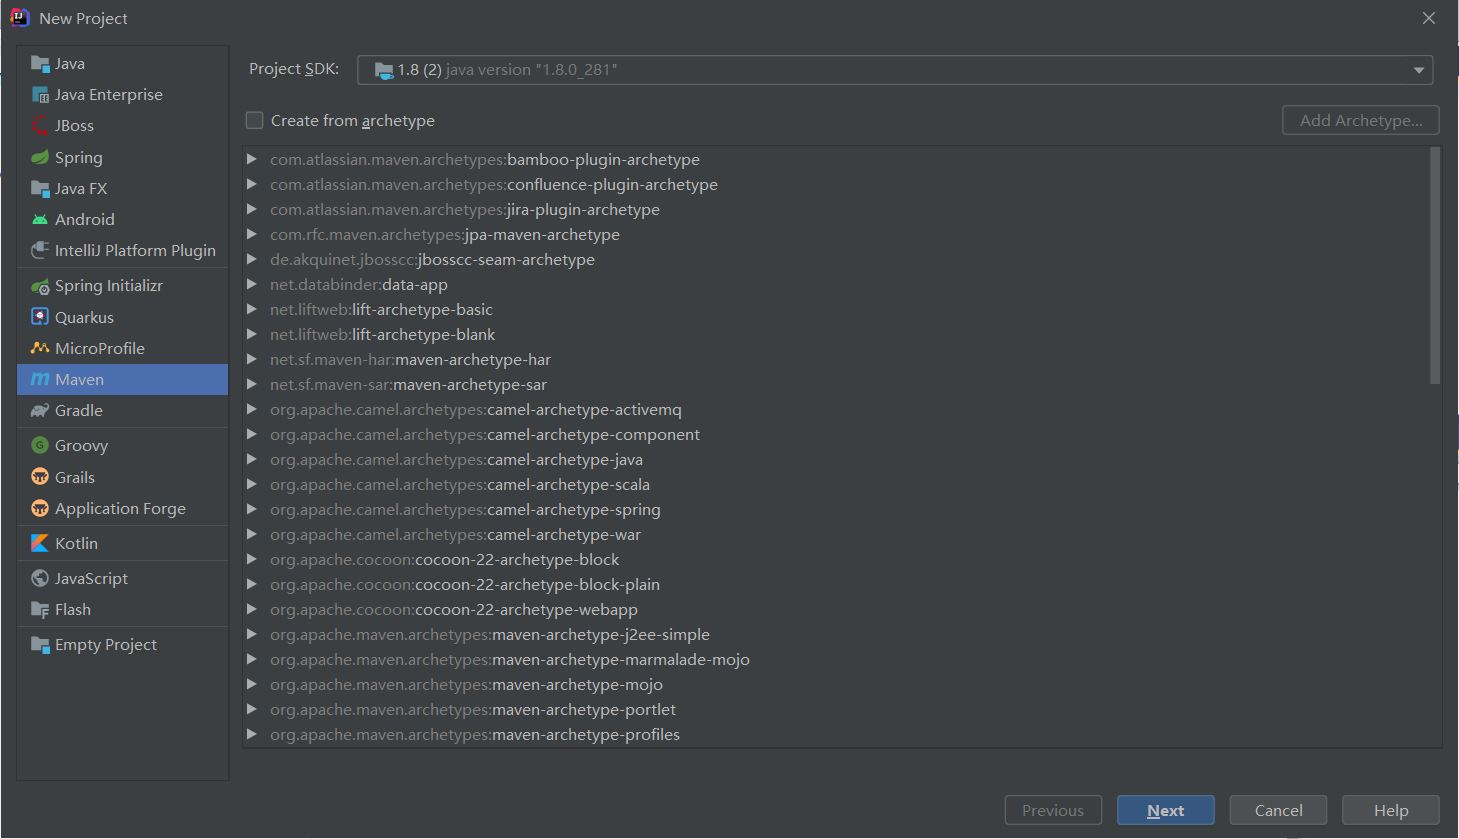Image resolution: width=1459 pixels, height=839 pixels.
Task: Expand bamboo-plugin-archetype entry
Action: pyautogui.click(x=252, y=160)
